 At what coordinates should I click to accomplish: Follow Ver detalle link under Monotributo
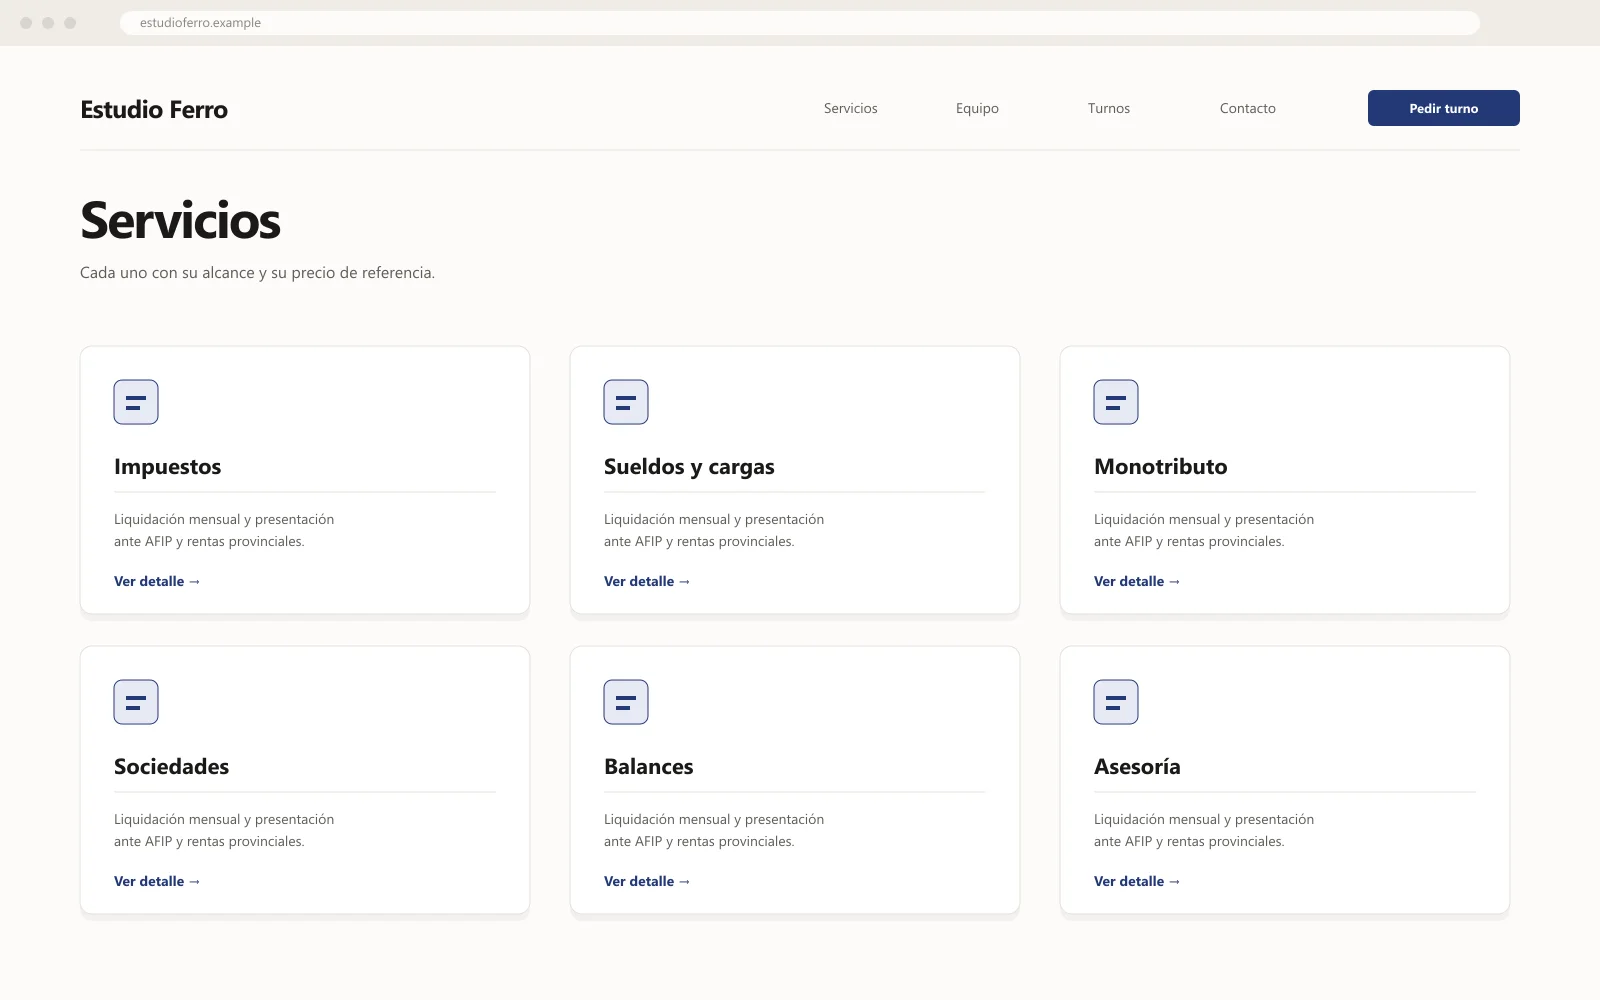tap(1137, 581)
